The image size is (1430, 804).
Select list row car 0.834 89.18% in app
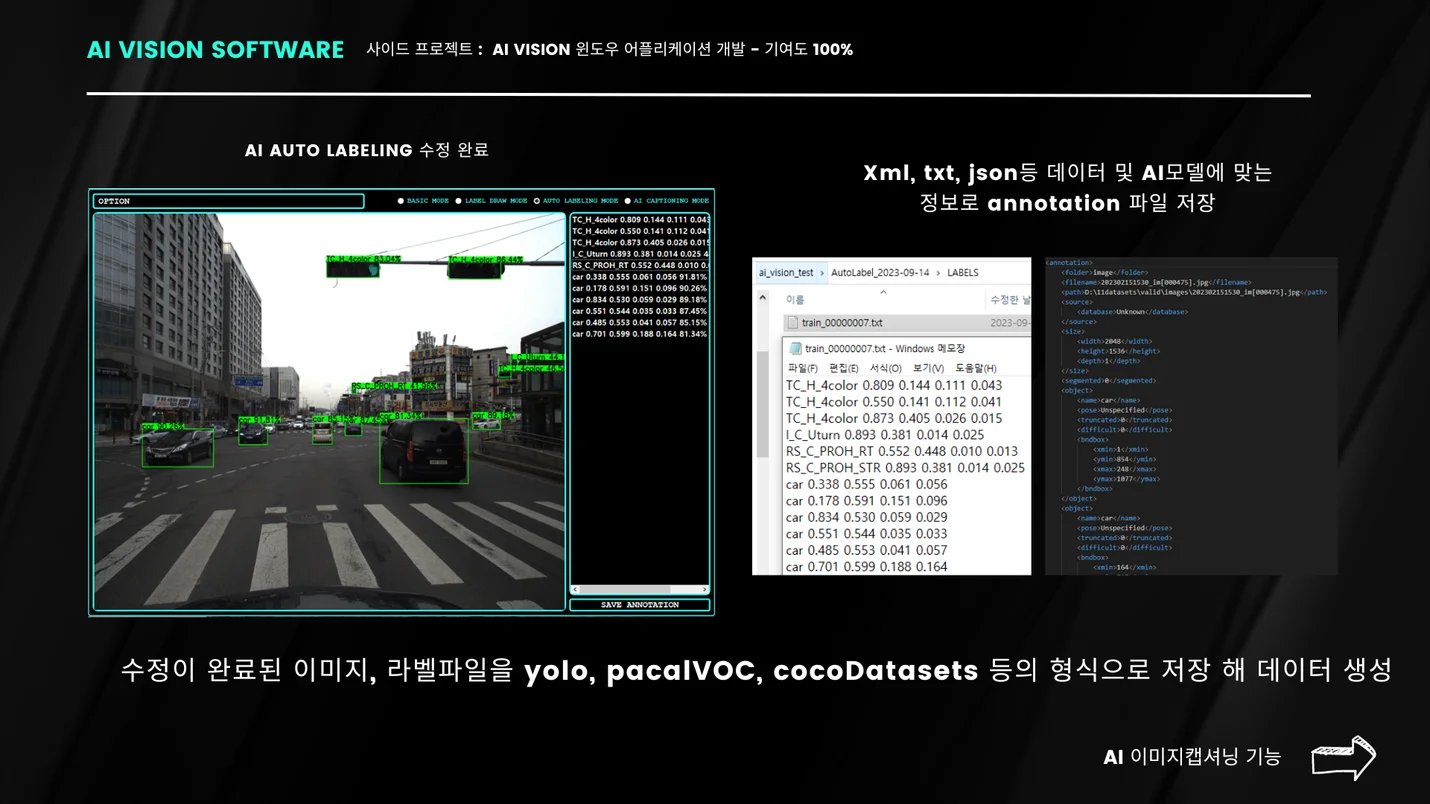click(x=640, y=299)
